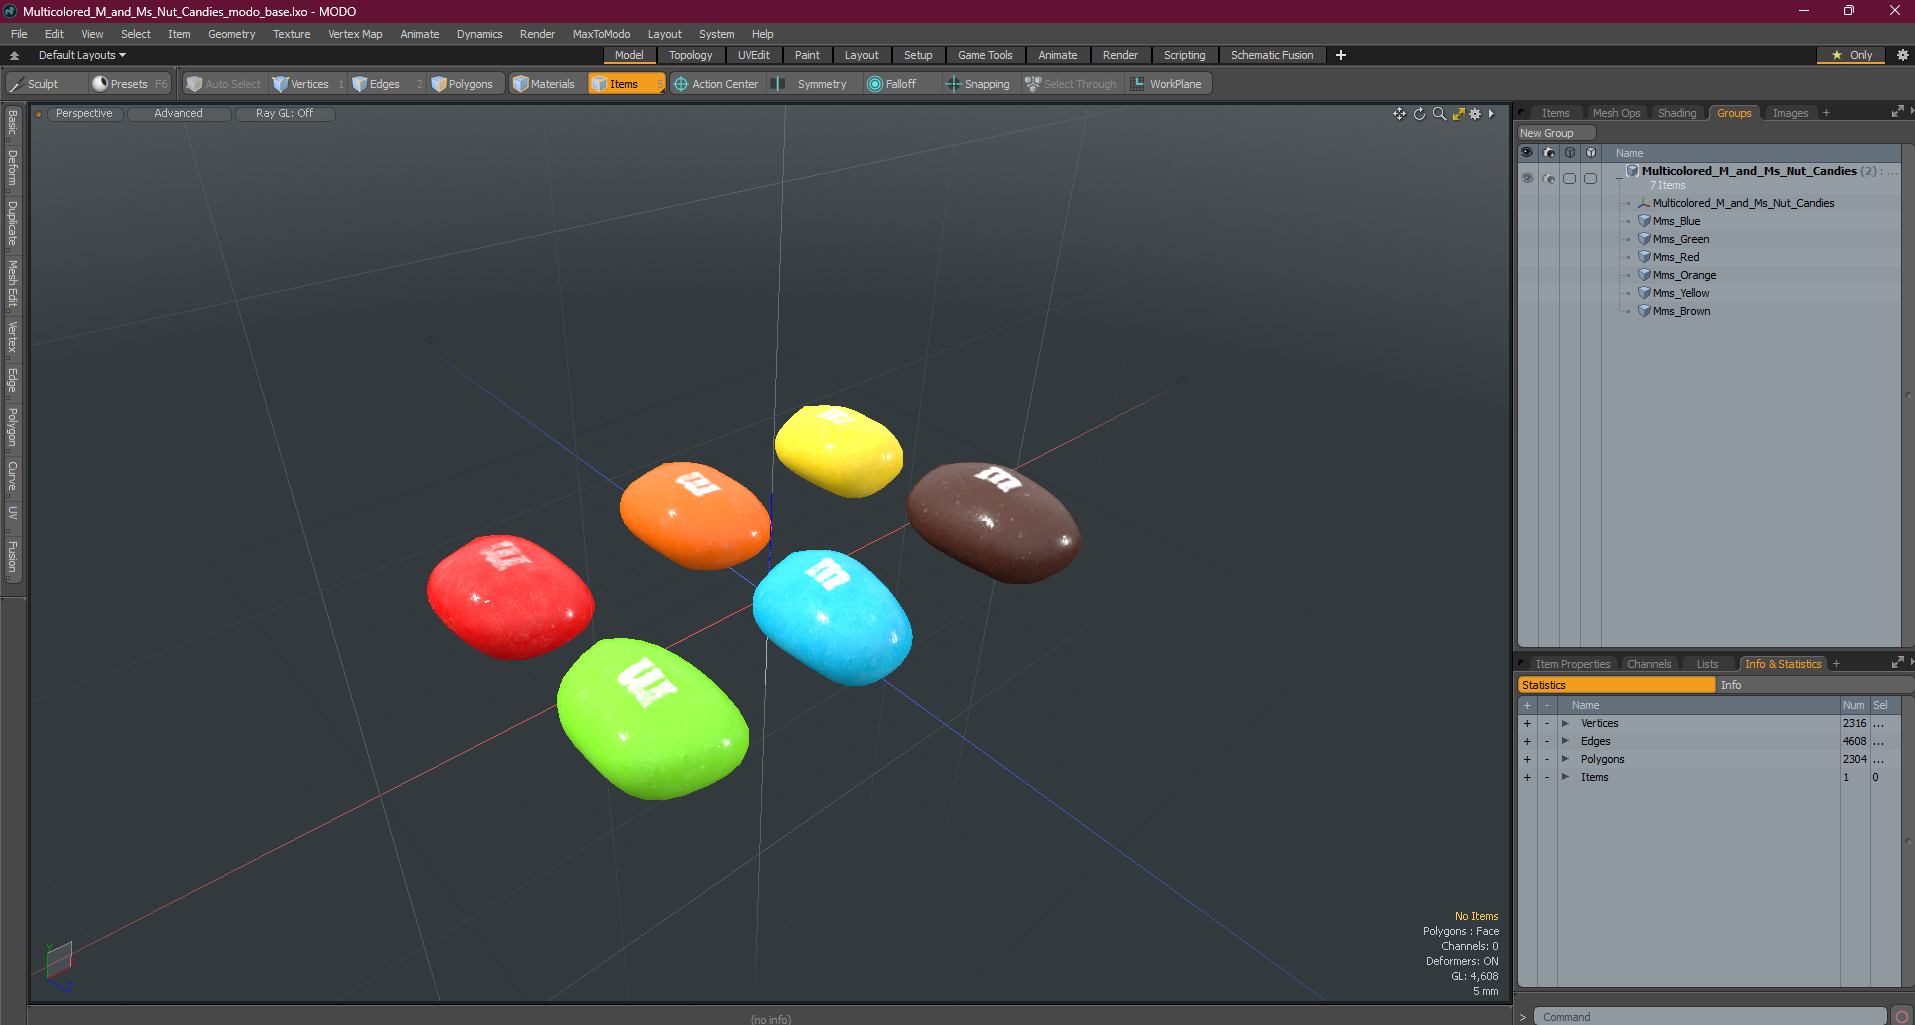
Task: Open the Vertex Map menu
Action: (x=355, y=34)
